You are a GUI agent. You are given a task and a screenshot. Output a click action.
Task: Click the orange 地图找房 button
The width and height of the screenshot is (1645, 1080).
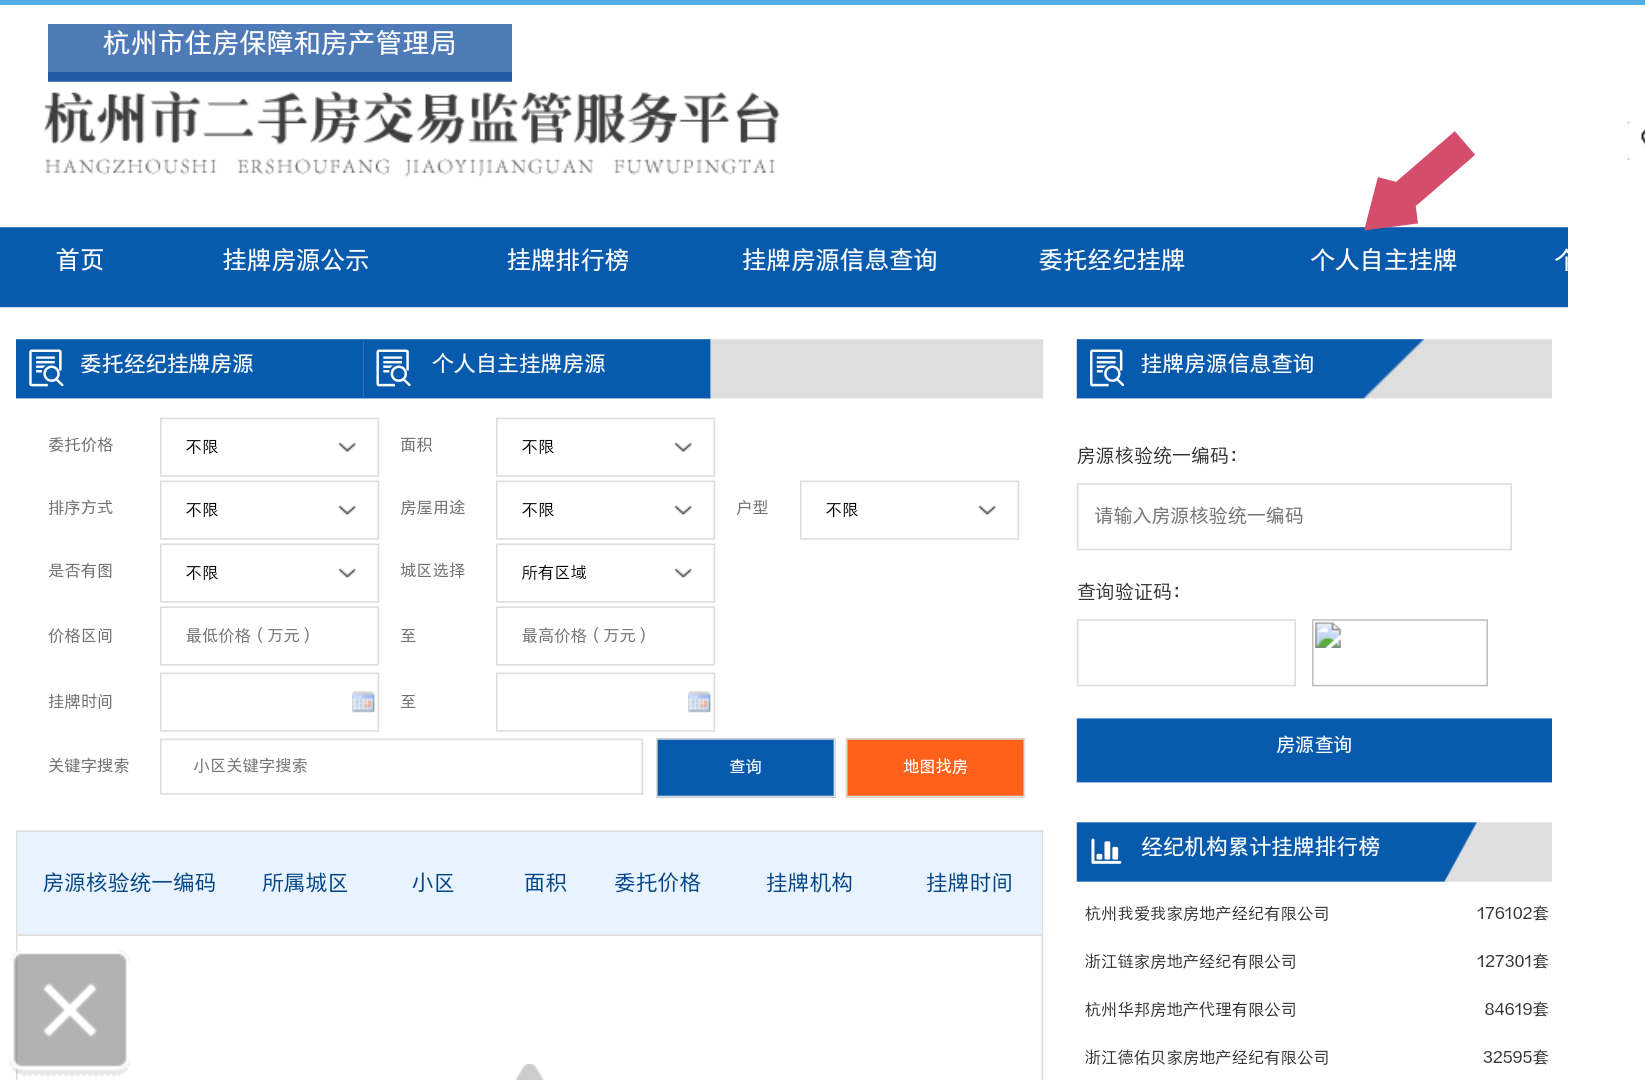point(934,767)
